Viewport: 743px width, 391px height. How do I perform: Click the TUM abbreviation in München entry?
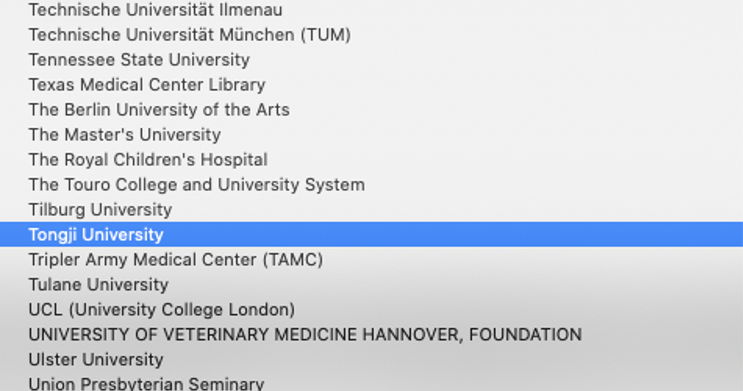pos(326,35)
